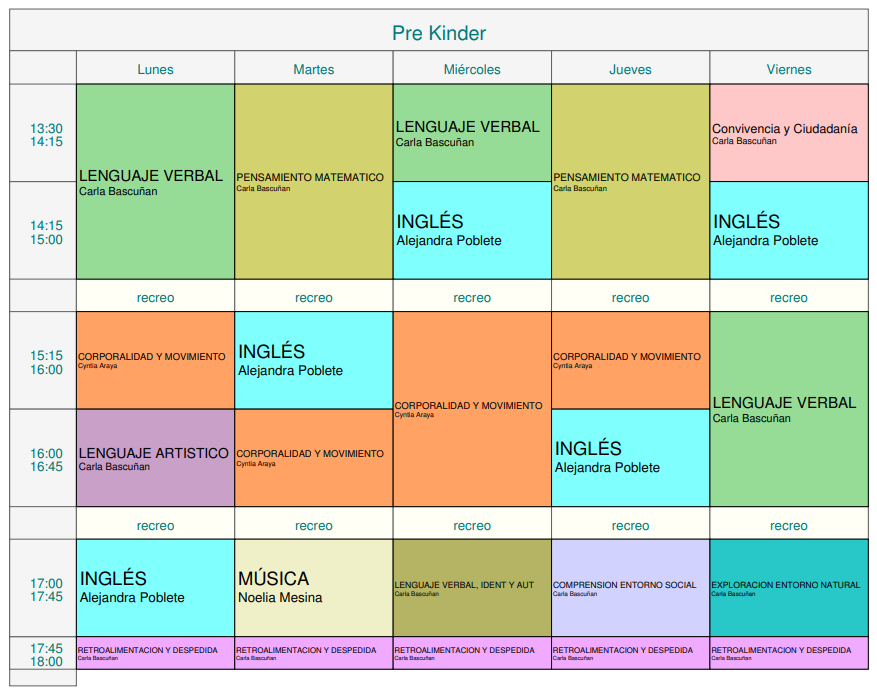Select Tuesday's PENSAMIENTO MATEMATICO block
The height and width of the screenshot is (697, 877).
(313, 181)
